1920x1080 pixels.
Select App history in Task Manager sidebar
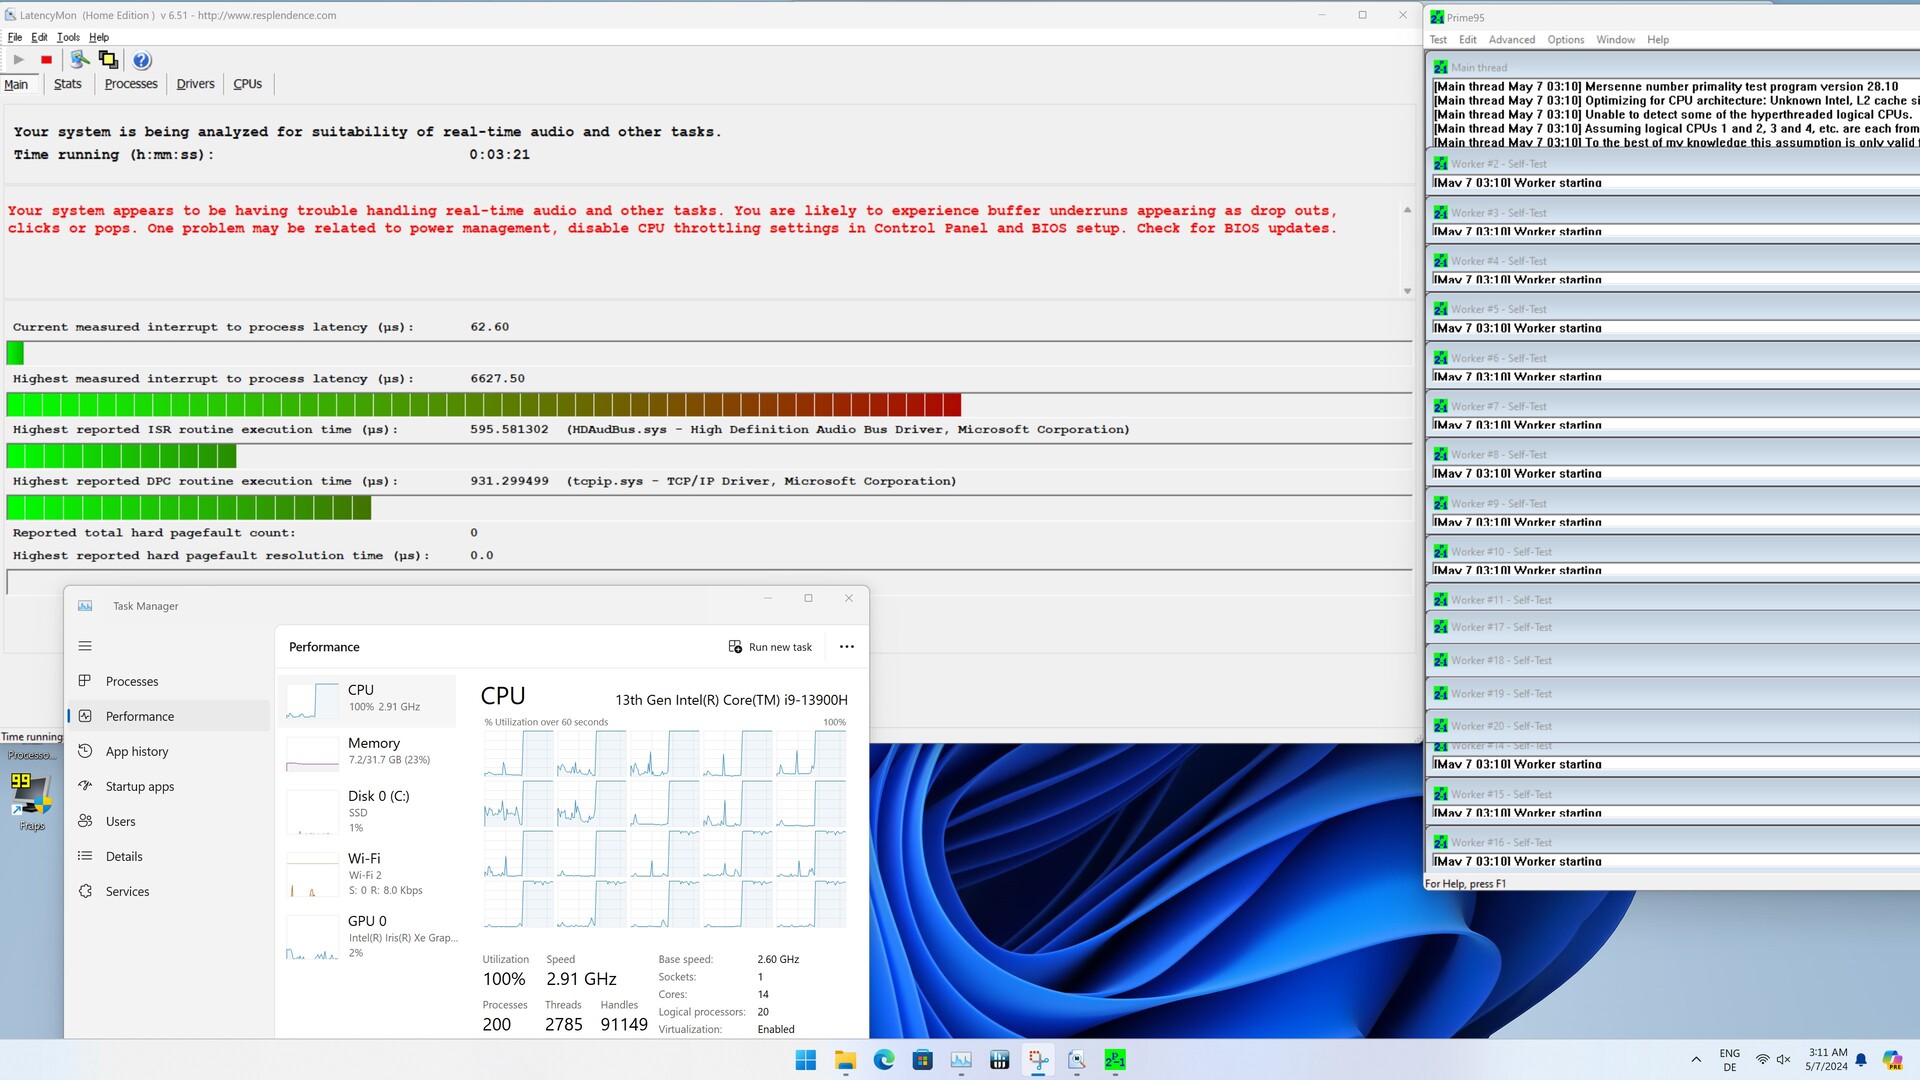tap(137, 752)
